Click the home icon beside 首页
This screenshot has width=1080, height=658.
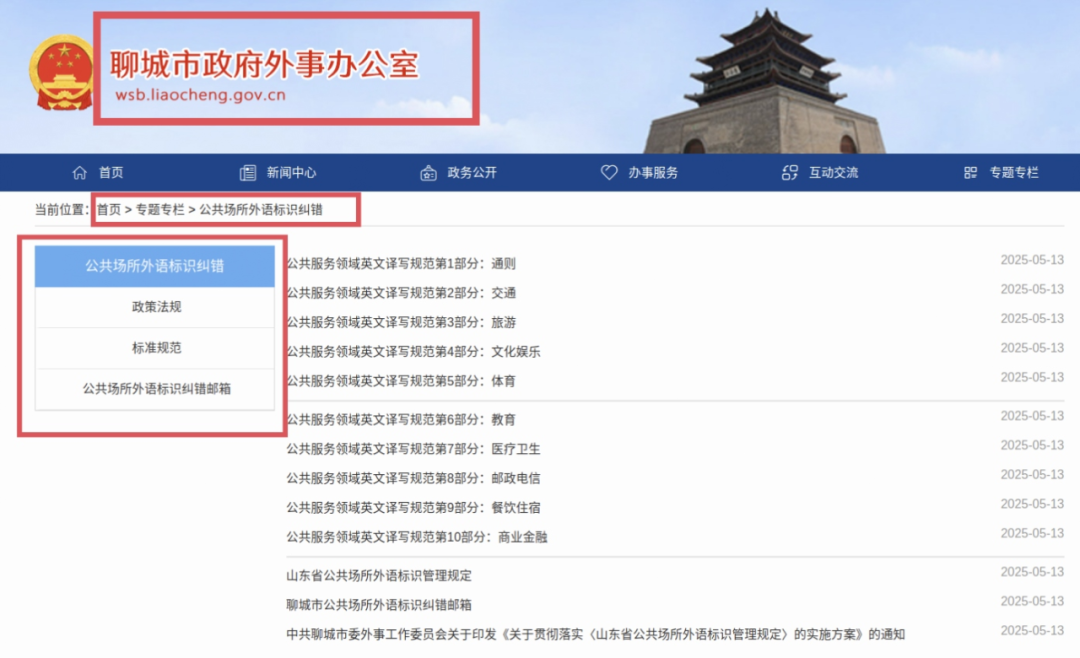[x=80, y=172]
